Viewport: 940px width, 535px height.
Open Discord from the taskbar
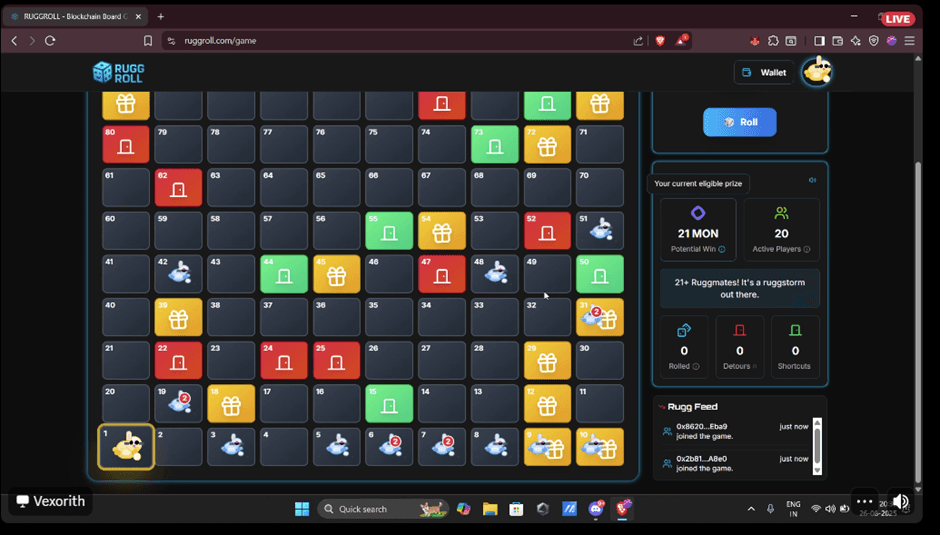pyautogui.click(x=596, y=509)
